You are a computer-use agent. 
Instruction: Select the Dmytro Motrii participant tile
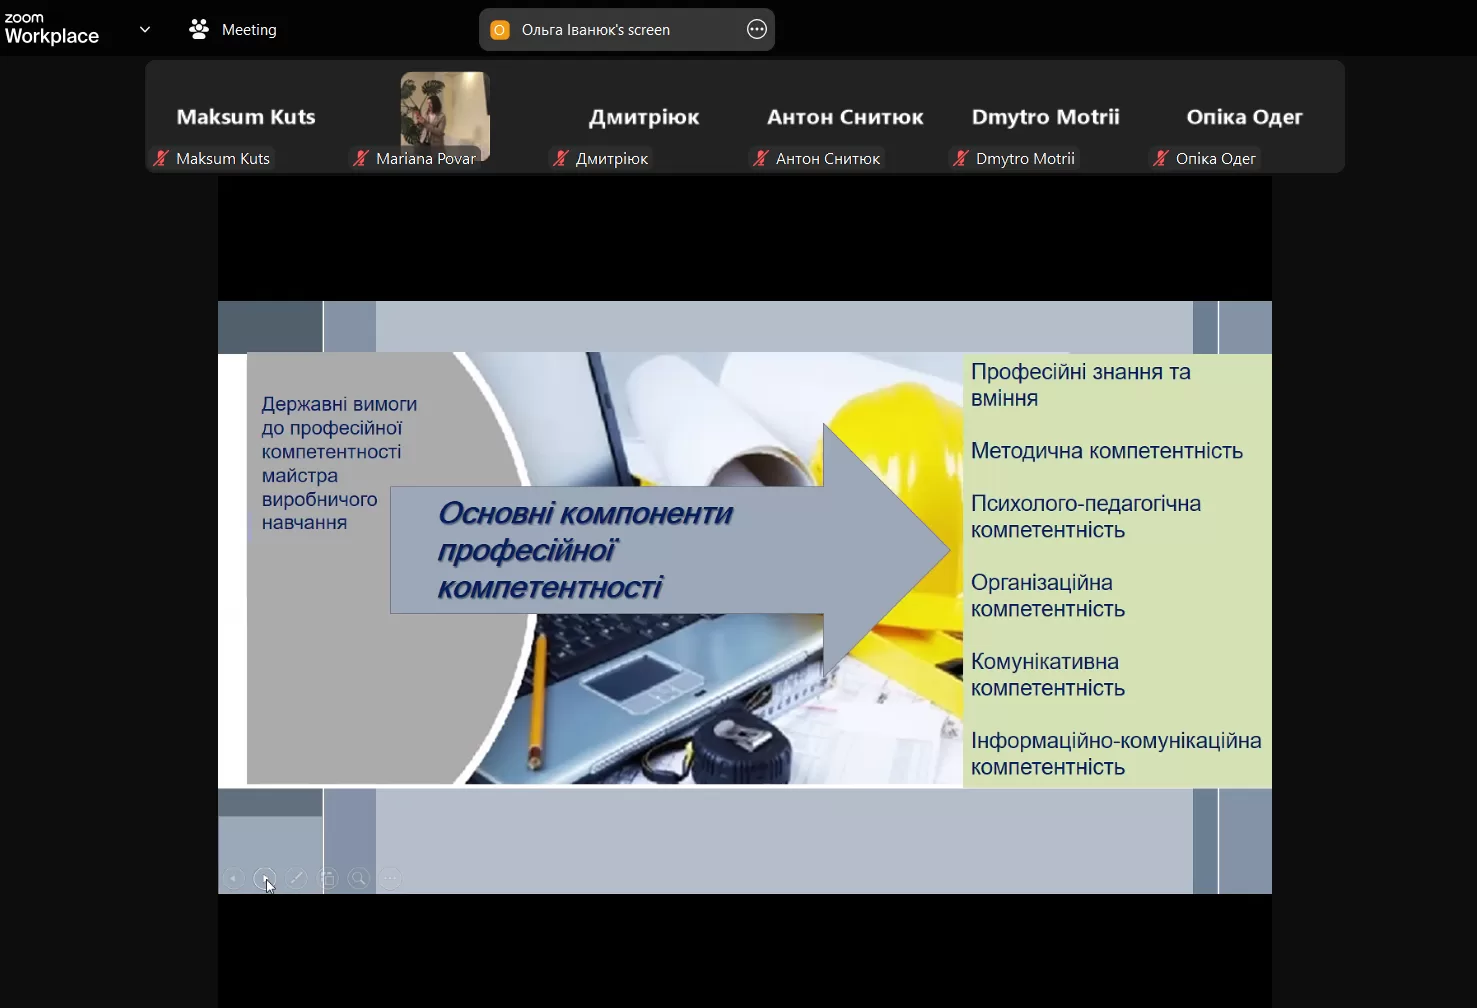click(1045, 117)
